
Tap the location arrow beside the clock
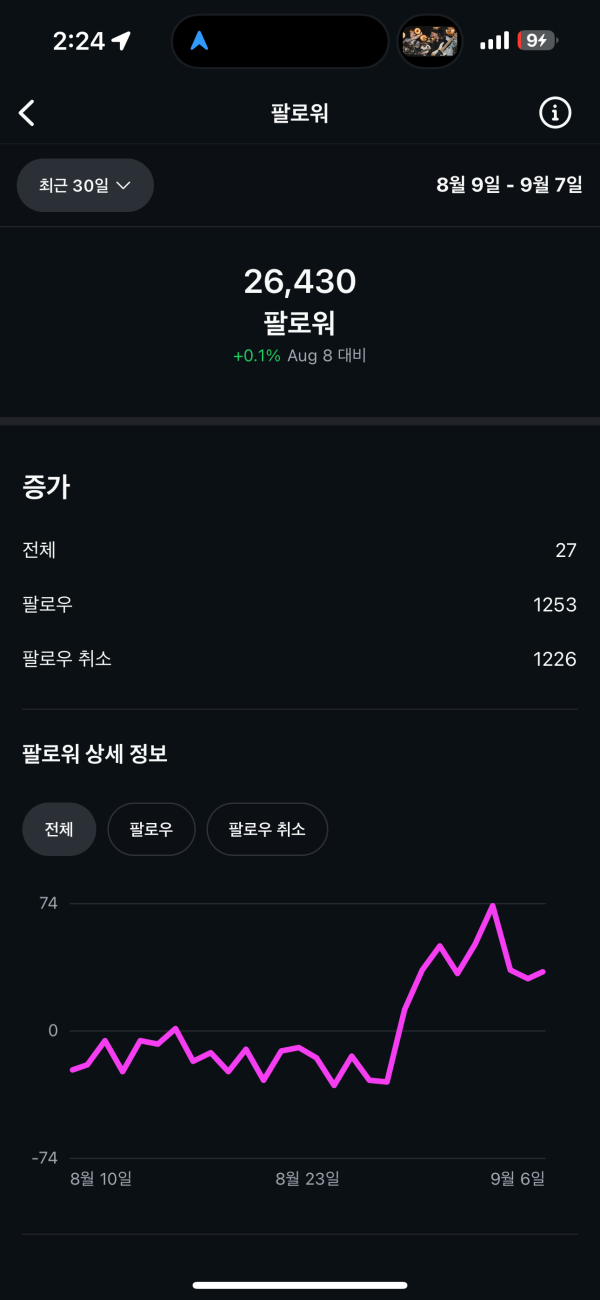coord(121,41)
